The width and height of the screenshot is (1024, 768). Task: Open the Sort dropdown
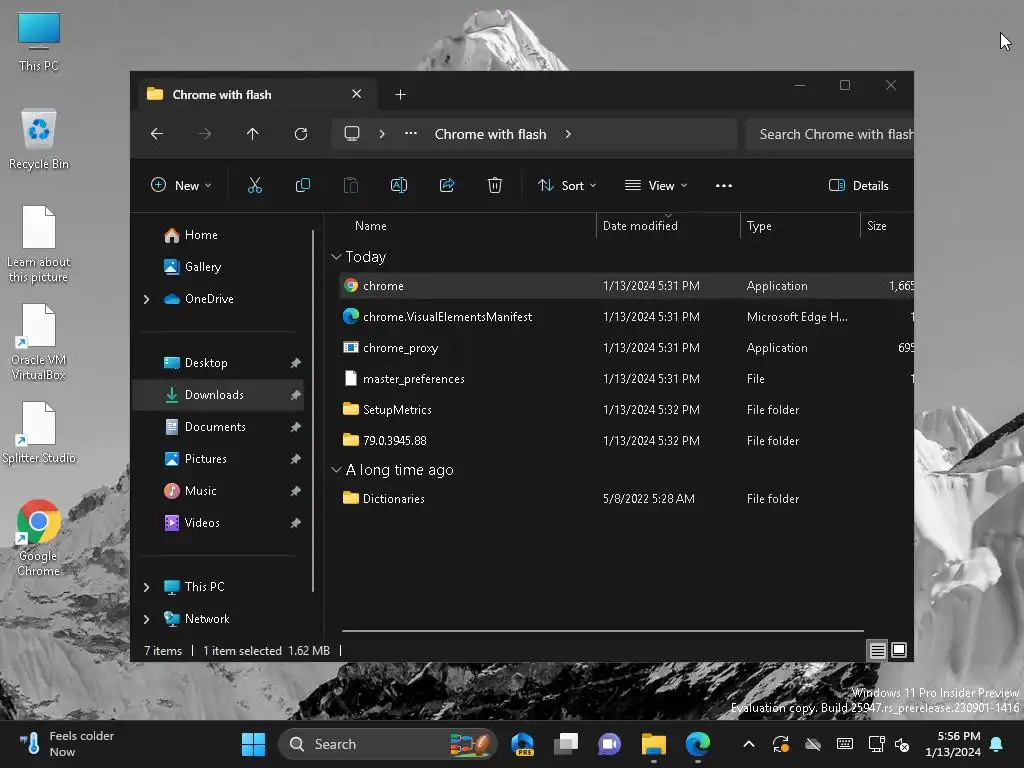click(x=566, y=185)
